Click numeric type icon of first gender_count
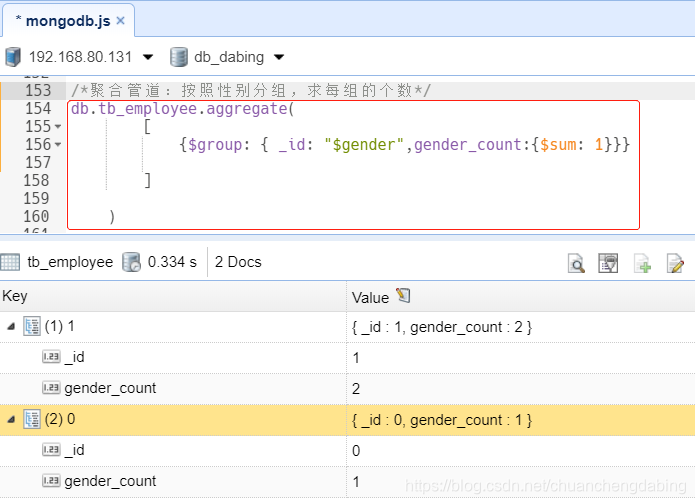This screenshot has width=695, height=504. 51,388
